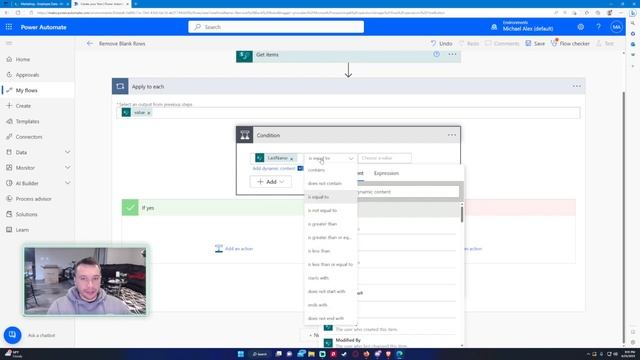Open Condition more options ellipsis

coord(451,135)
